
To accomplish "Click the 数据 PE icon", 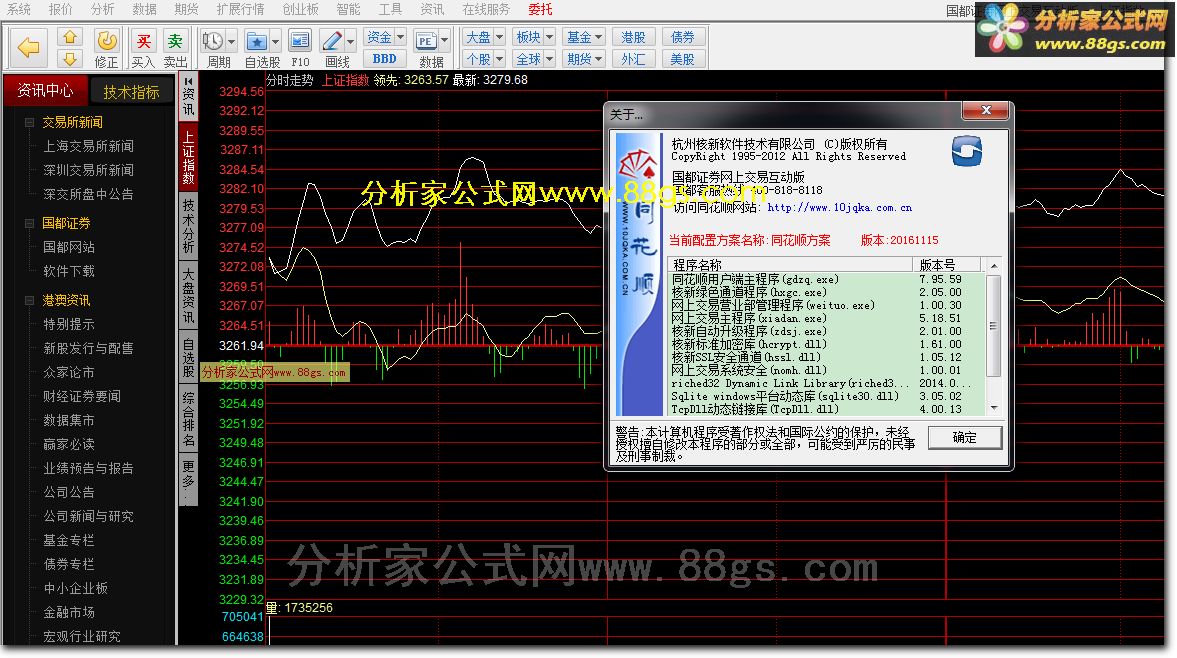I will 426,41.
